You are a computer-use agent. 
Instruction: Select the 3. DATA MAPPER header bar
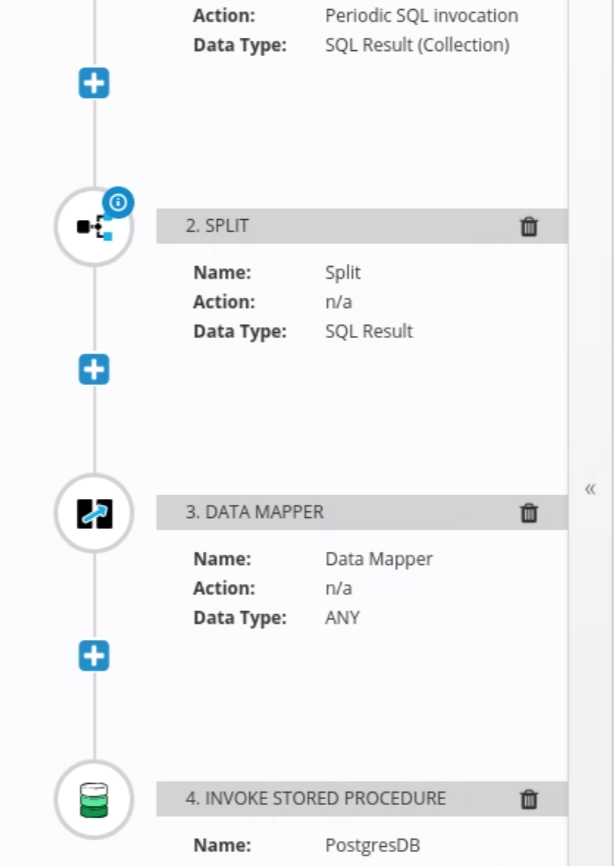(x=362, y=513)
